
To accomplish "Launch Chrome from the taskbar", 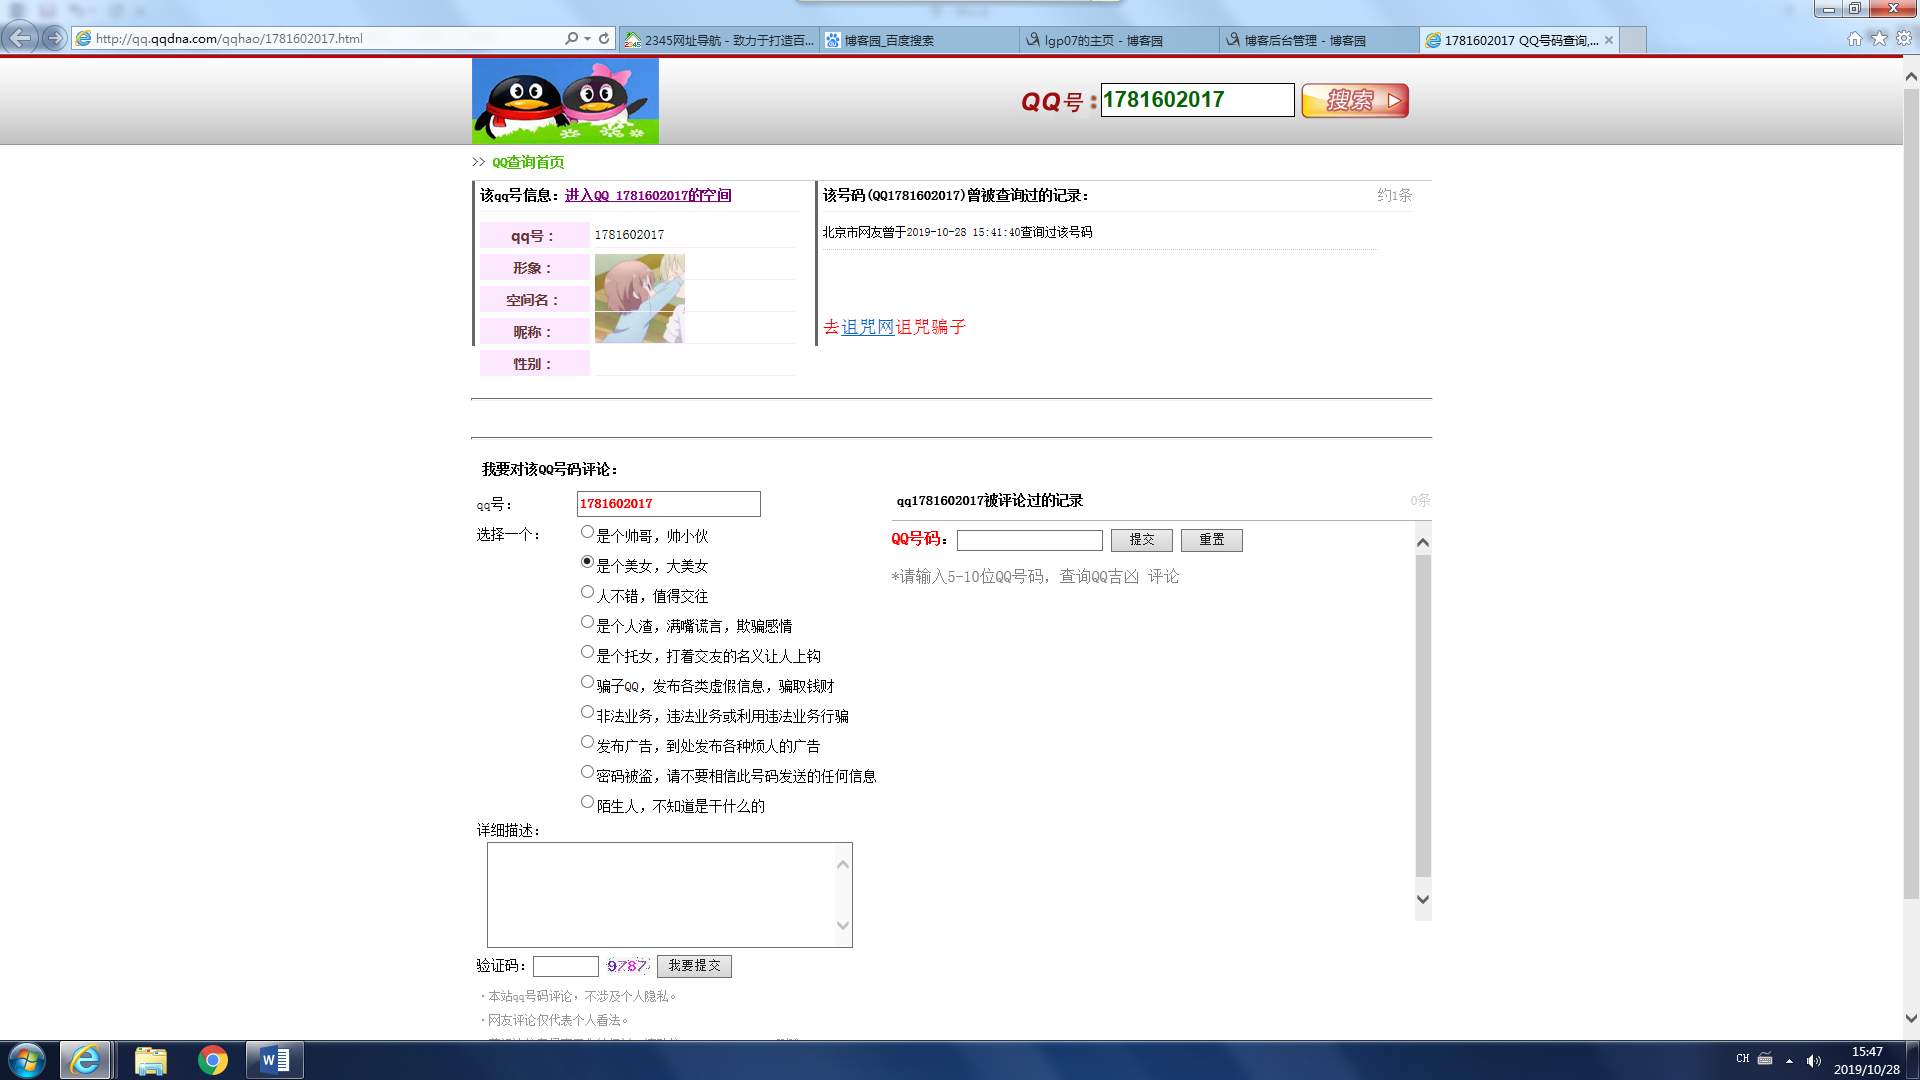I will point(212,1060).
